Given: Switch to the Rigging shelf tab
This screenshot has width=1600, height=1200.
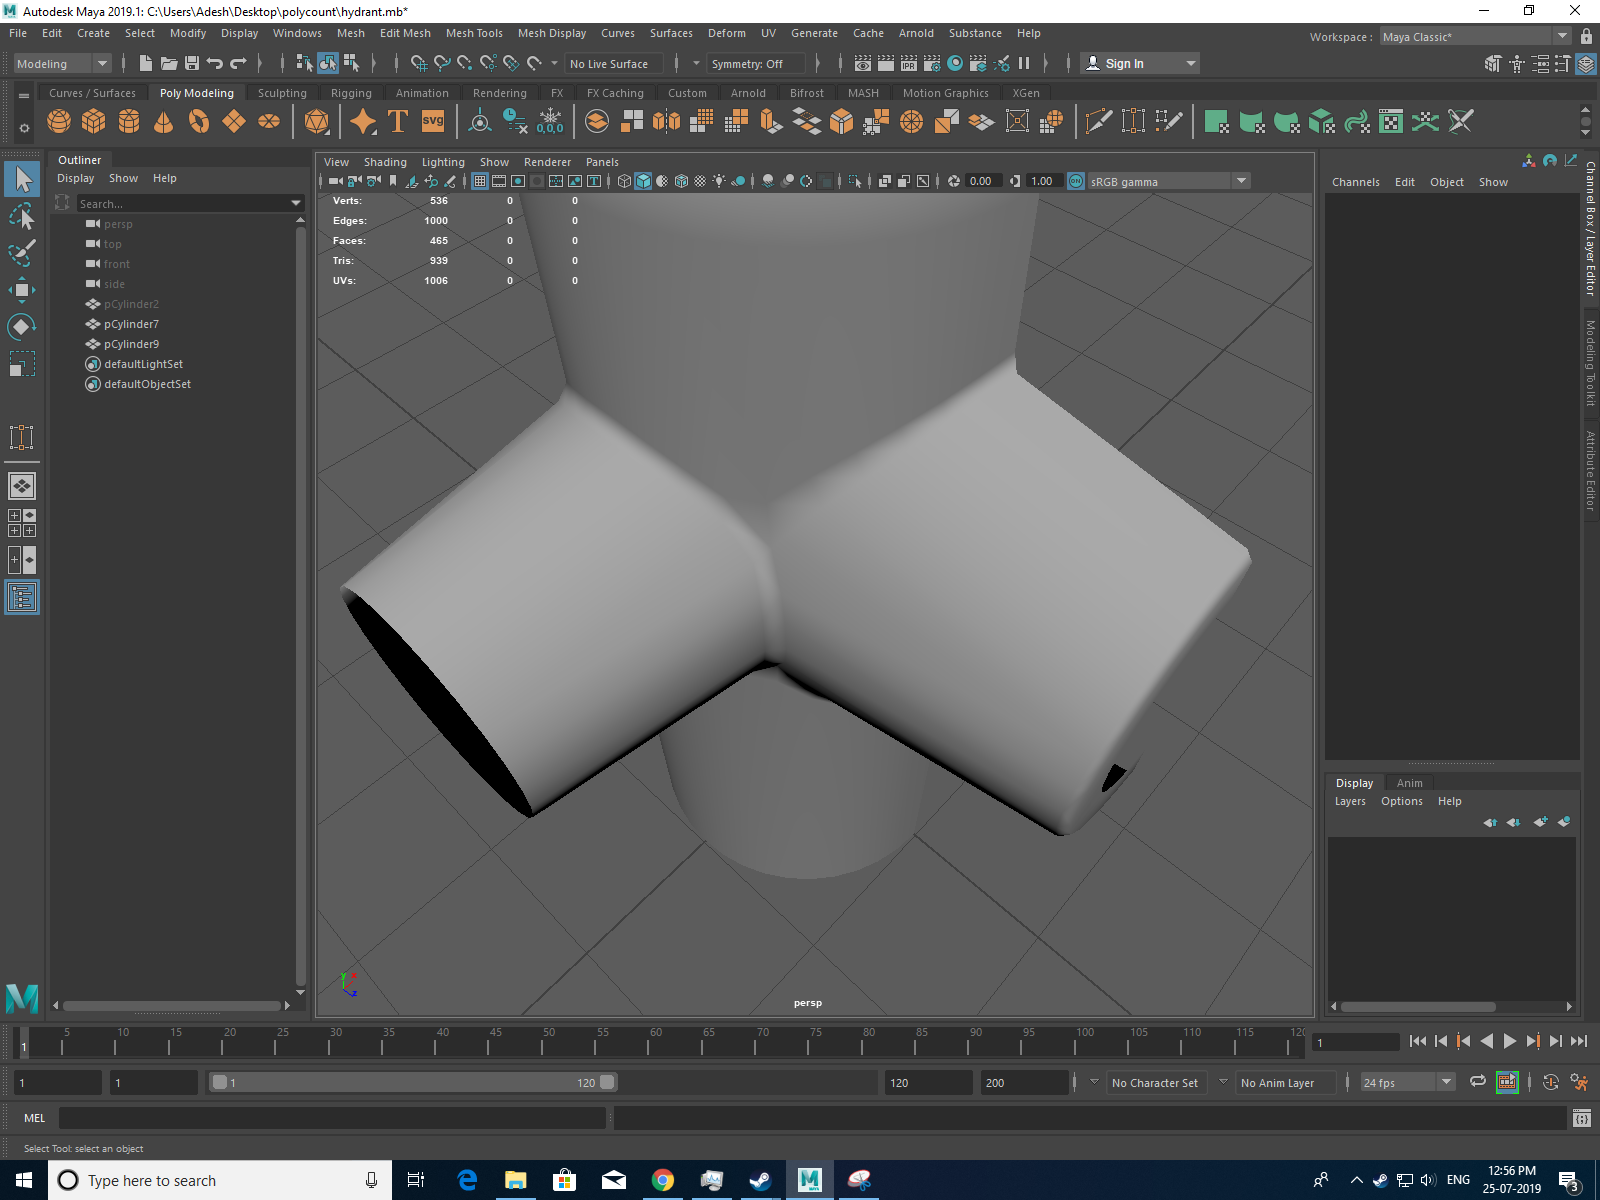Looking at the screenshot, I should [351, 93].
